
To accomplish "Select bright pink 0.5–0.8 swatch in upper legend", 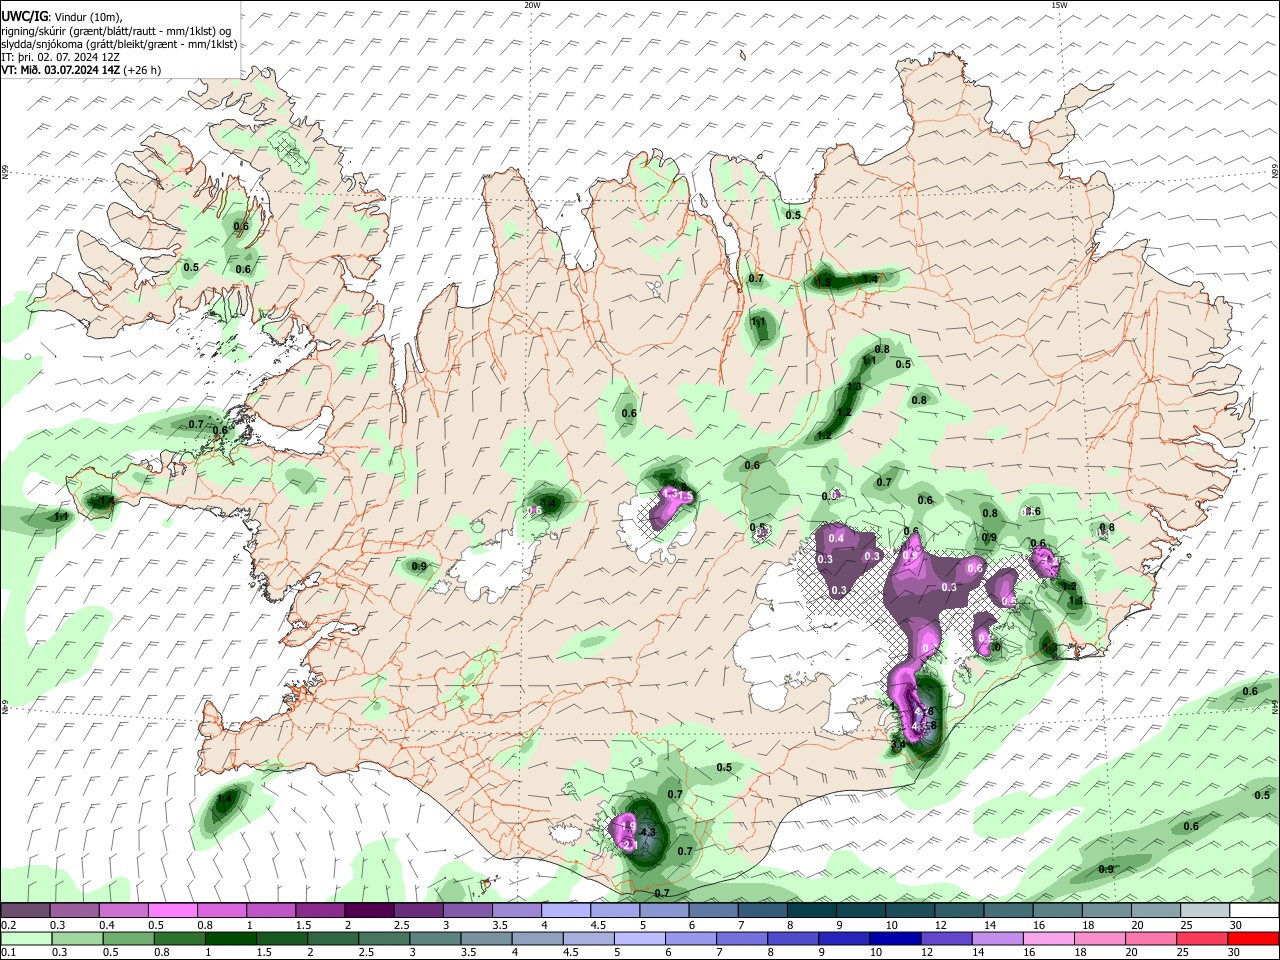I will click(x=174, y=911).
